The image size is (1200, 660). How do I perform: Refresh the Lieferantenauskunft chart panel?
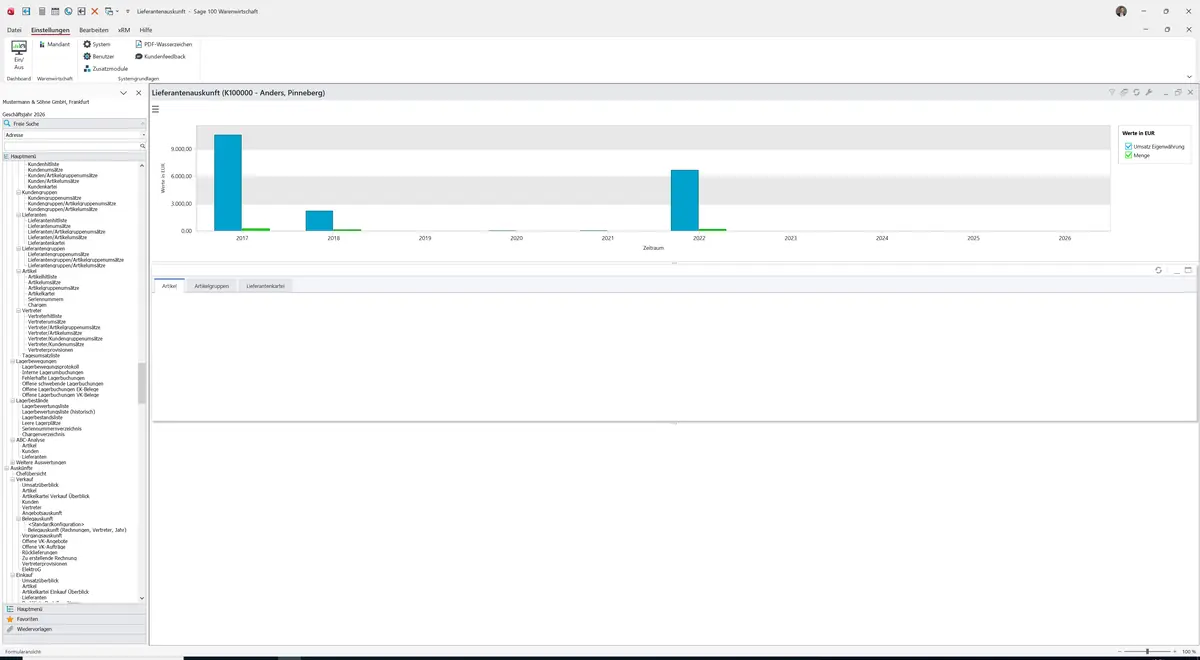[x=1137, y=92]
